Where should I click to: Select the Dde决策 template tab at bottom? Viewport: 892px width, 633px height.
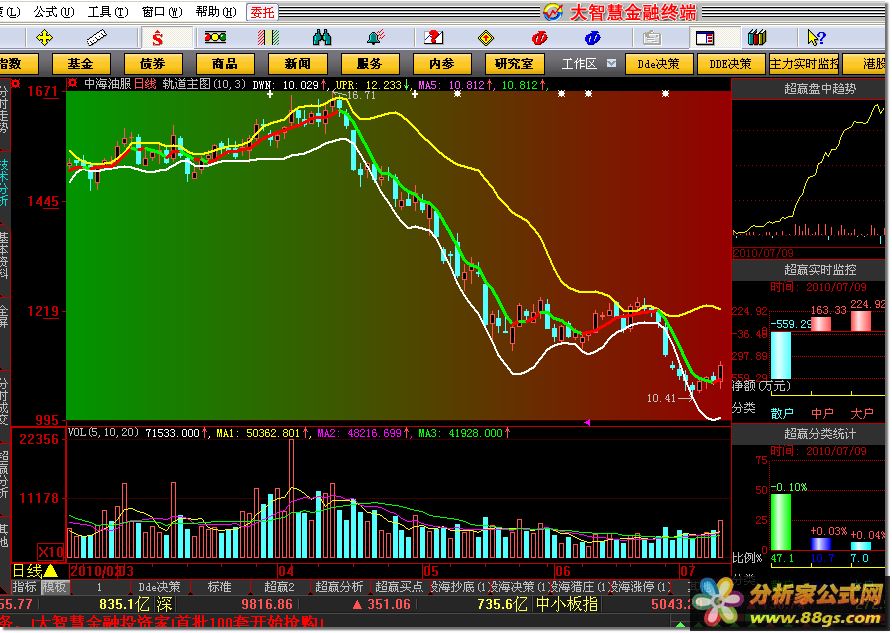[159, 586]
